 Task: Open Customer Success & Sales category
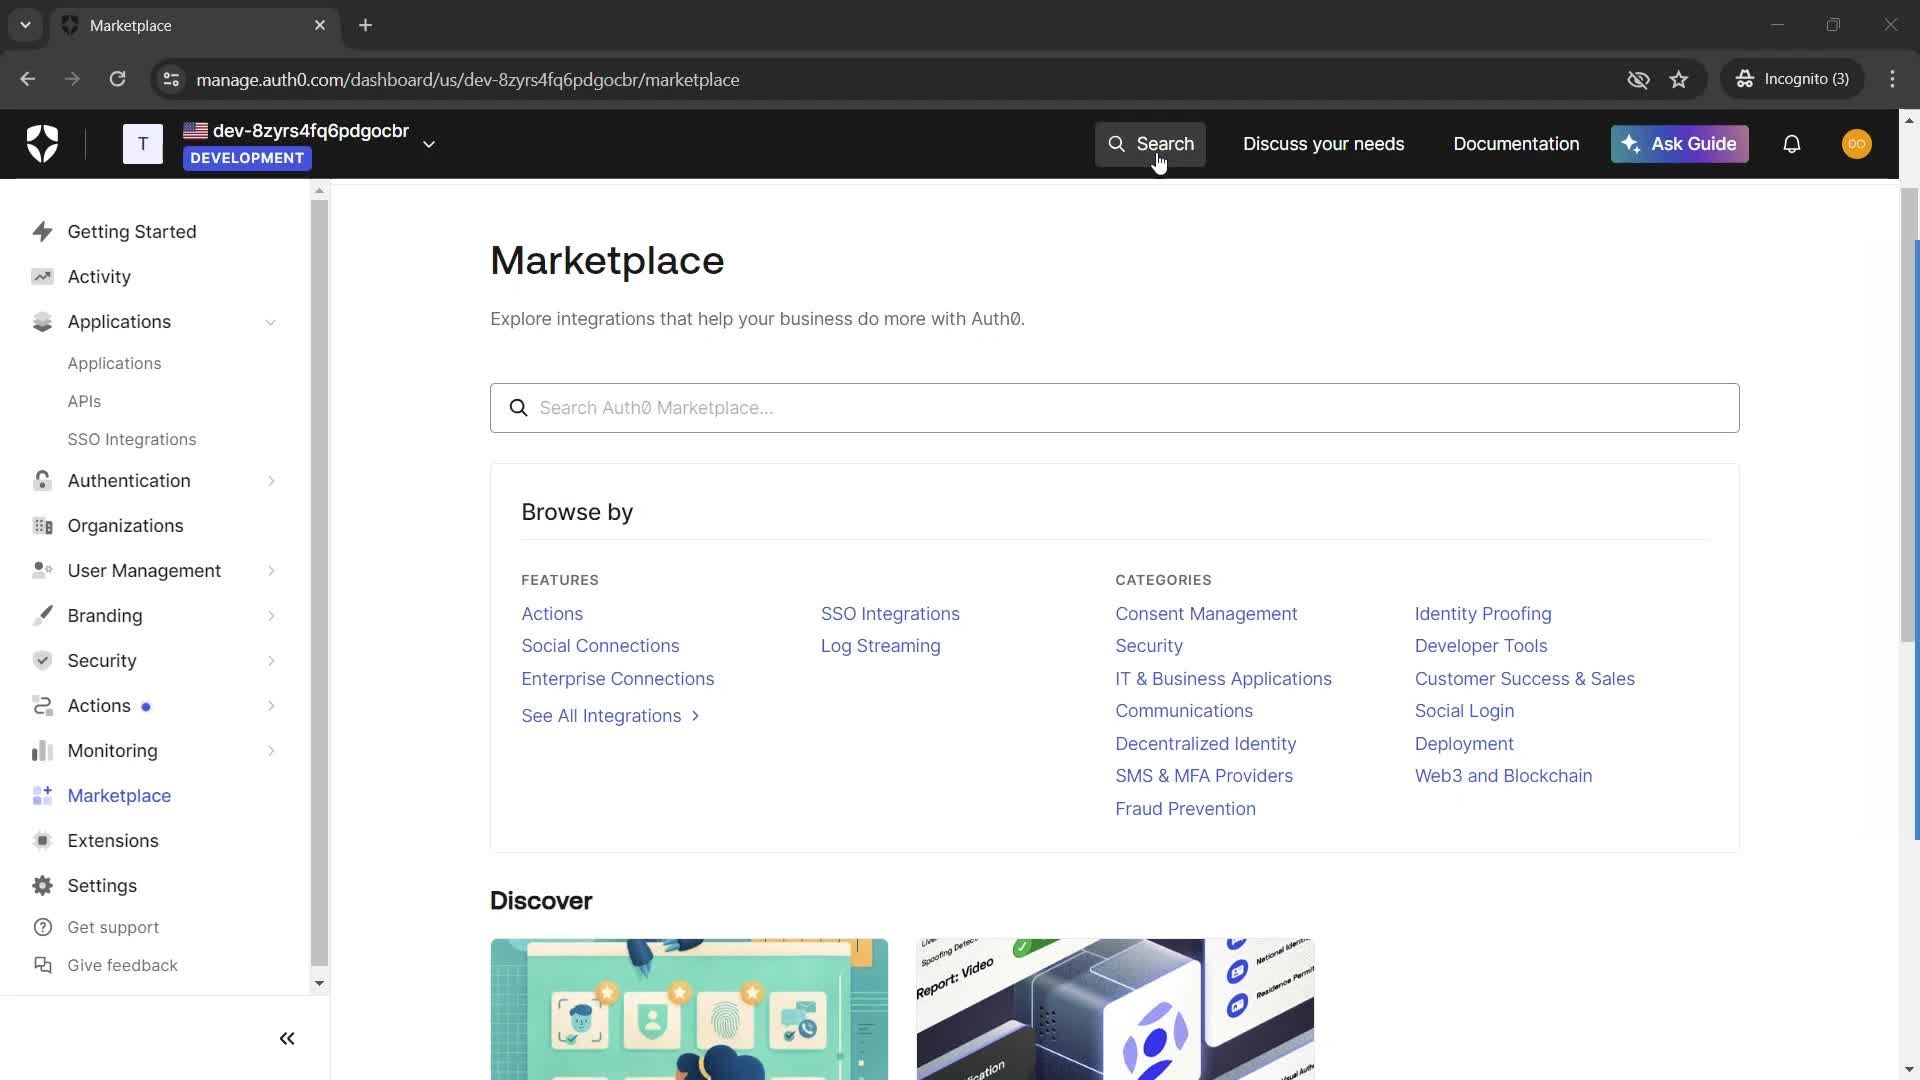[1524, 679]
